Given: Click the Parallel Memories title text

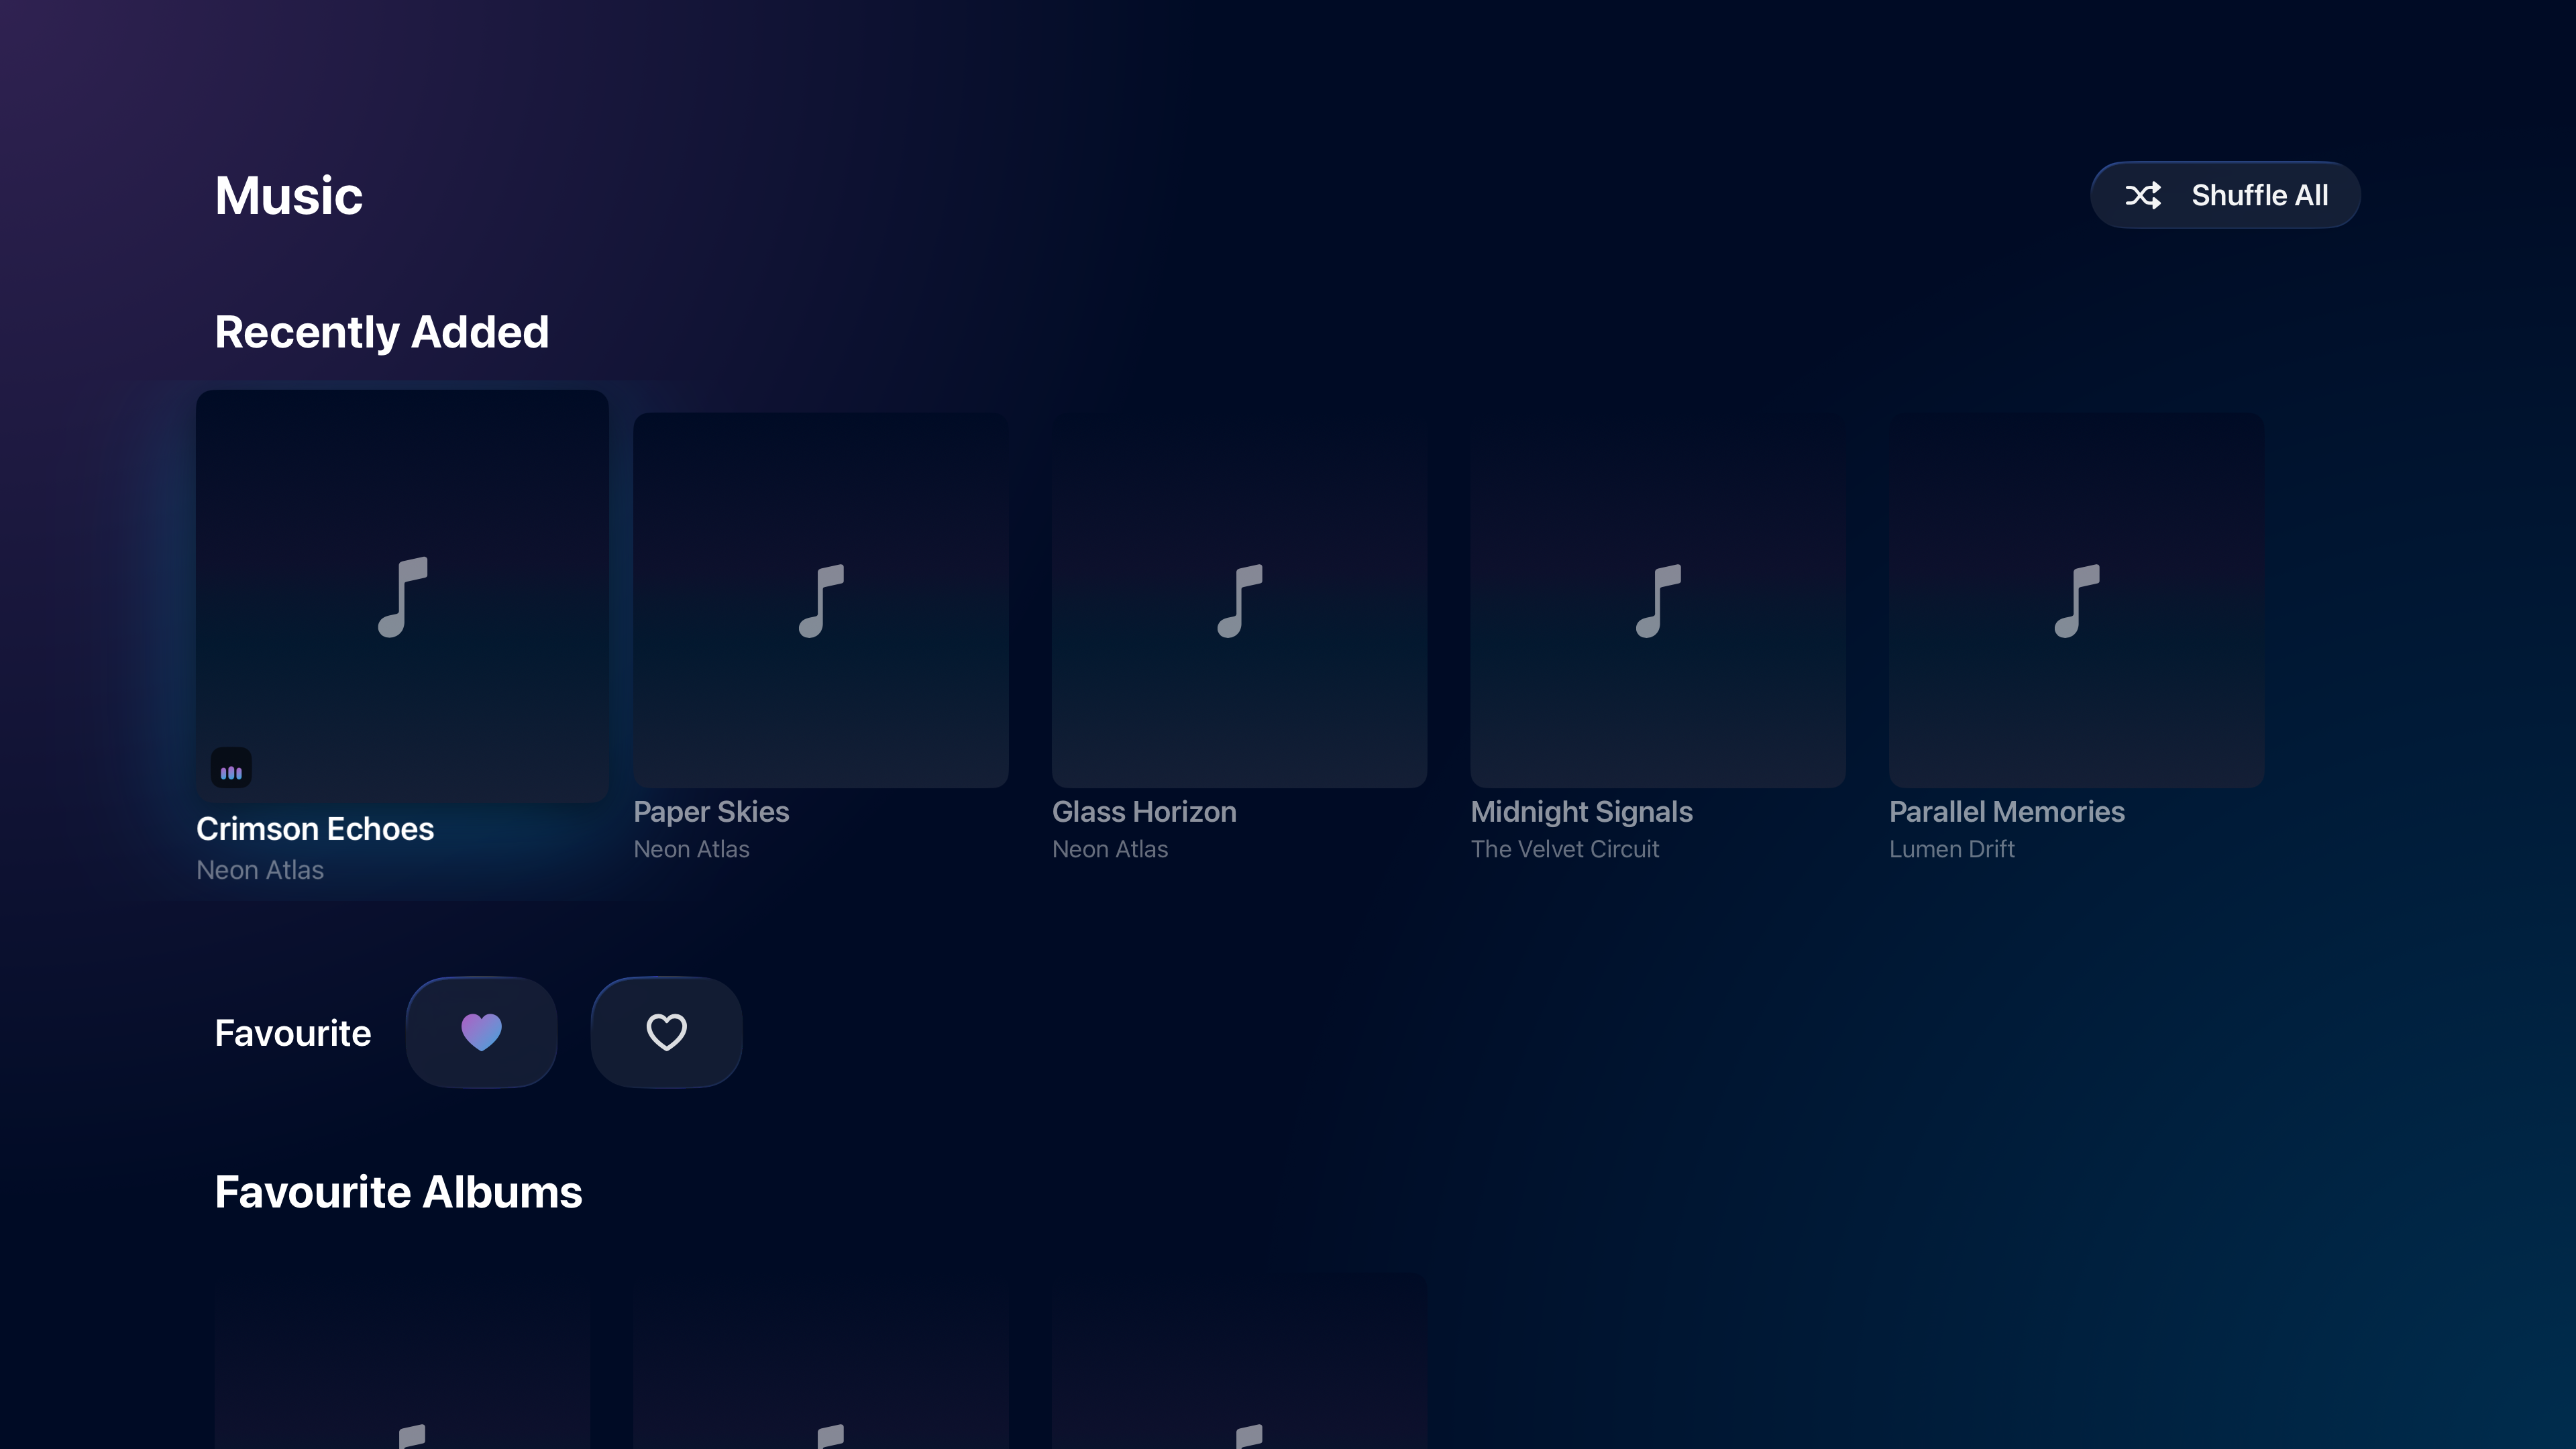Looking at the screenshot, I should tap(2006, 812).
